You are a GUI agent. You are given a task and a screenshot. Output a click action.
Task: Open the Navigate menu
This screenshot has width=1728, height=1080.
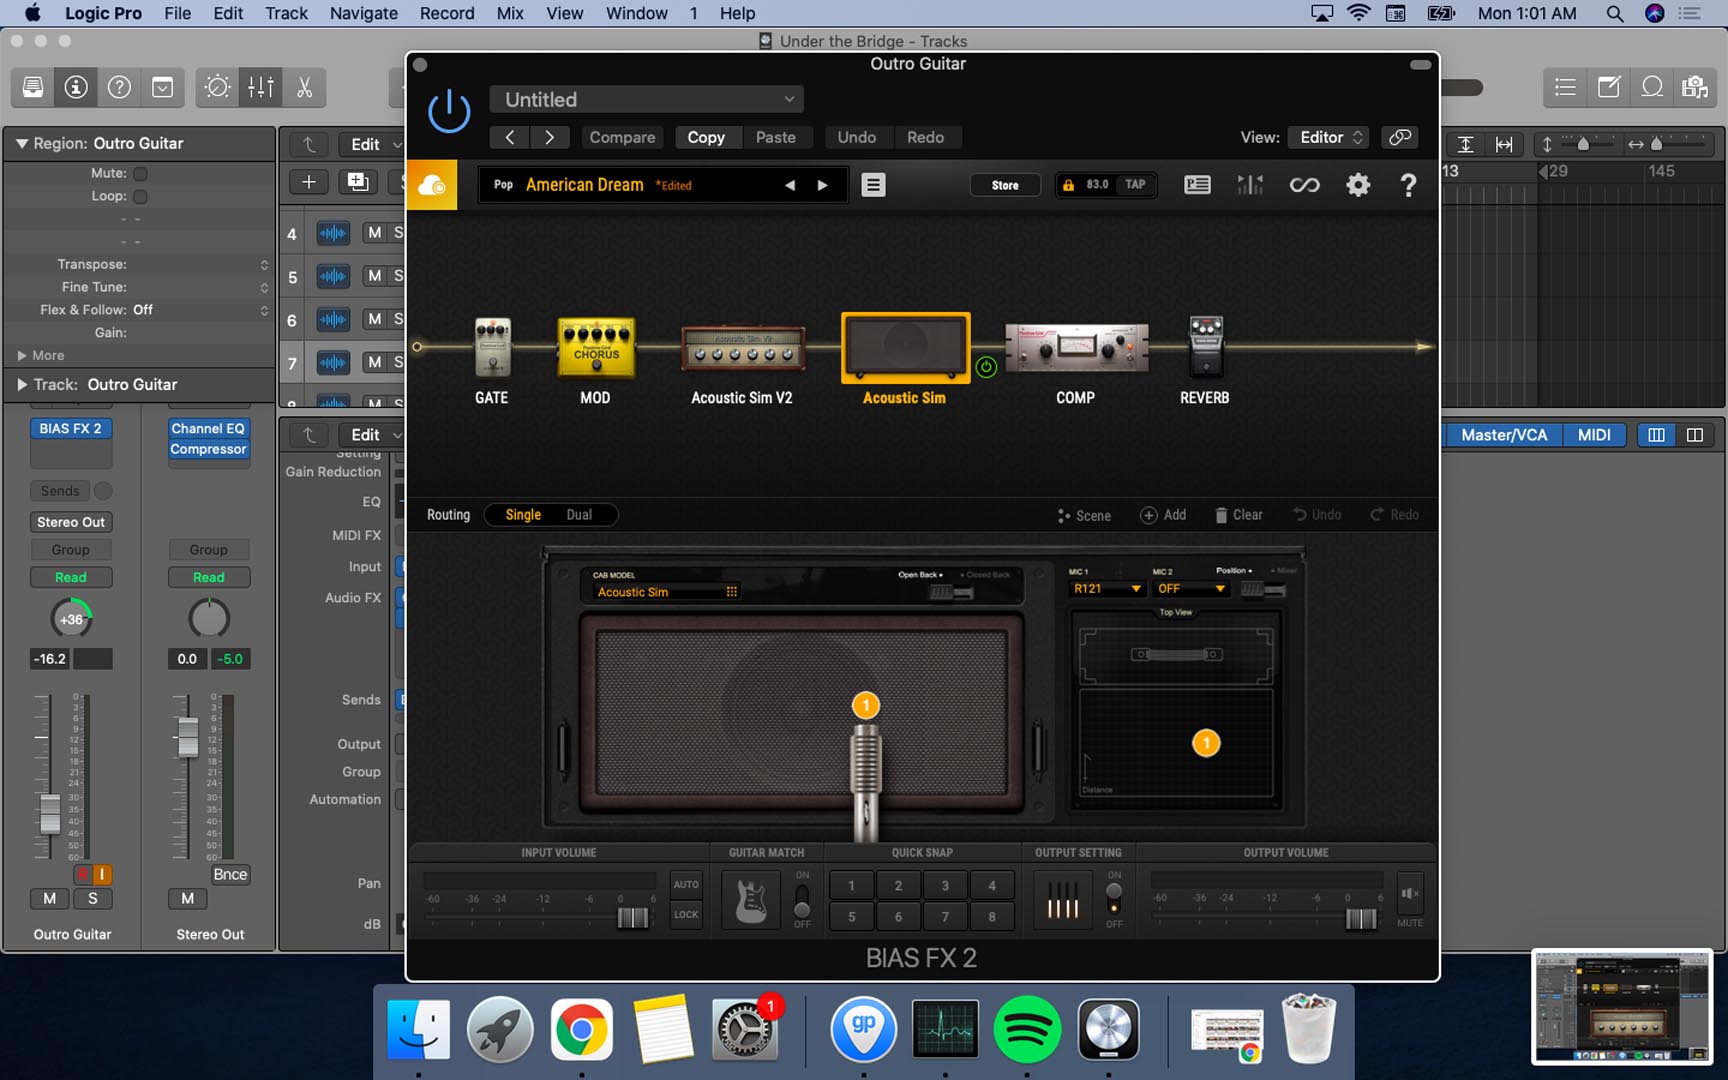point(364,13)
